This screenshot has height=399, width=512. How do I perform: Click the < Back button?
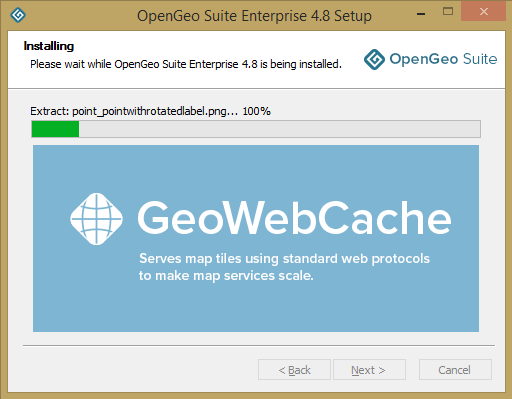294,369
